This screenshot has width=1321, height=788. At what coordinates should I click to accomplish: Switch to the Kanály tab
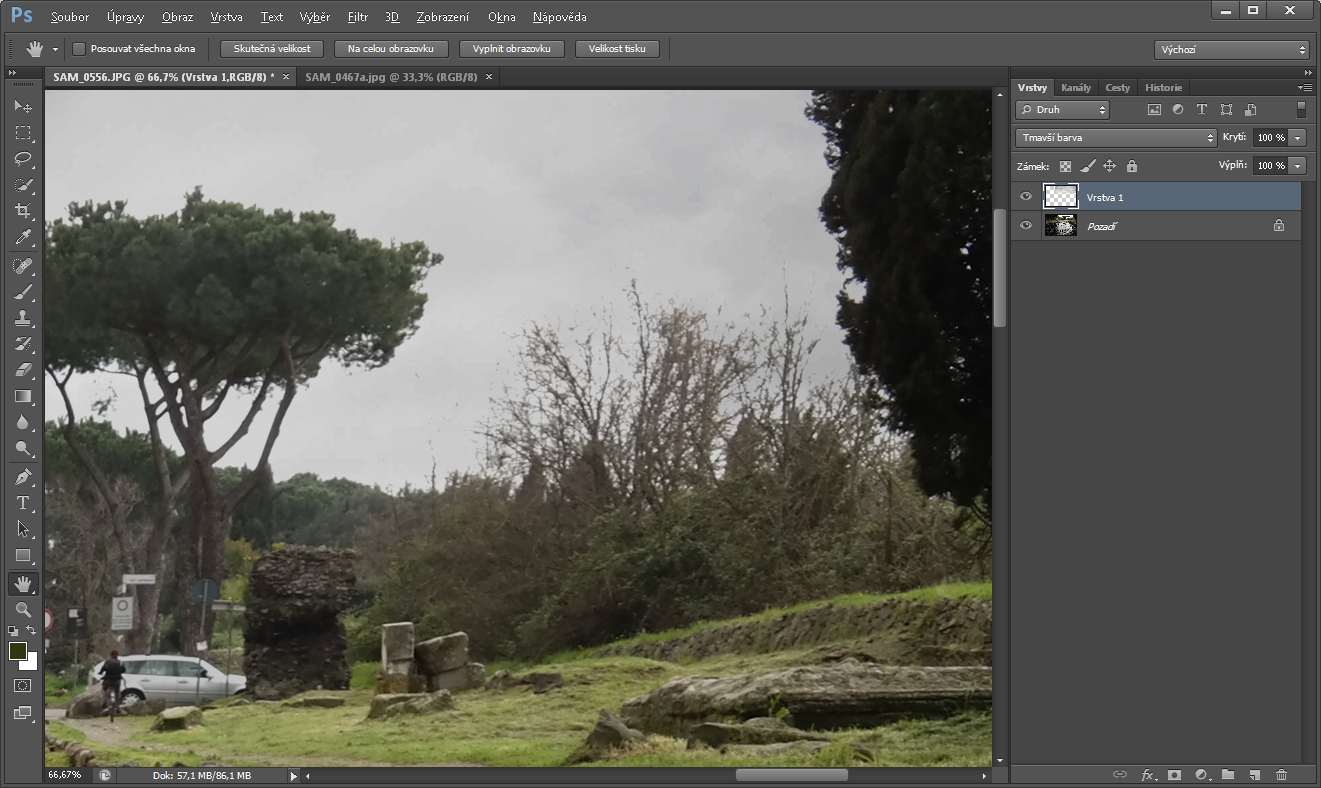(1075, 88)
